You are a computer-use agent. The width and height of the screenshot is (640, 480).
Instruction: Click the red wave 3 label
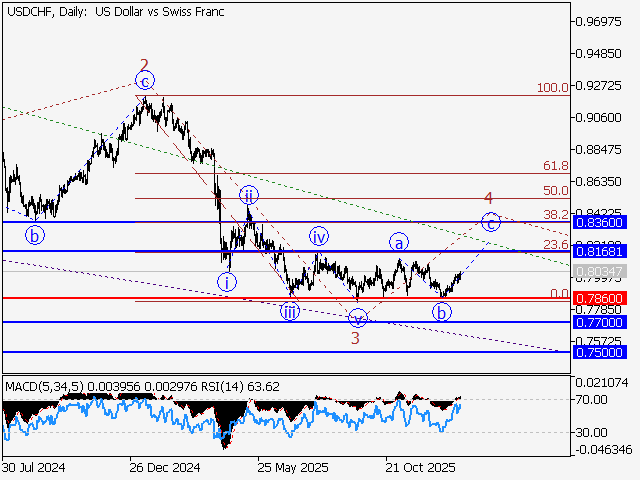click(354, 338)
